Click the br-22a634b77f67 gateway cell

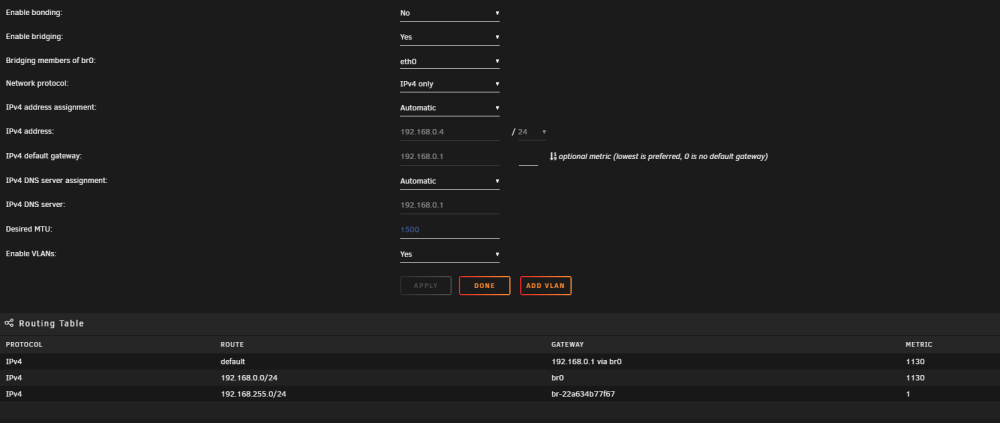pyautogui.click(x=583, y=394)
